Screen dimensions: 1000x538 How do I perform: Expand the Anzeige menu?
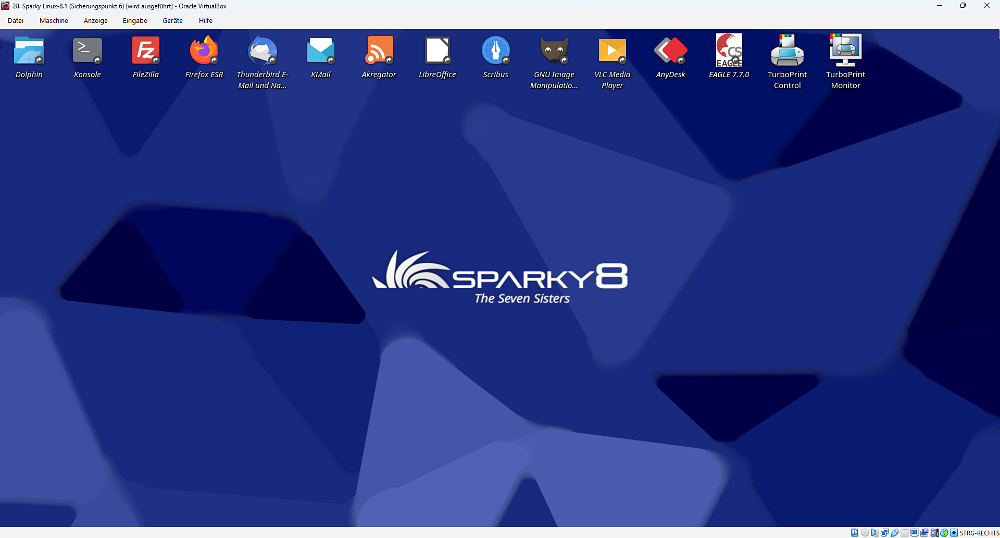(x=95, y=20)
